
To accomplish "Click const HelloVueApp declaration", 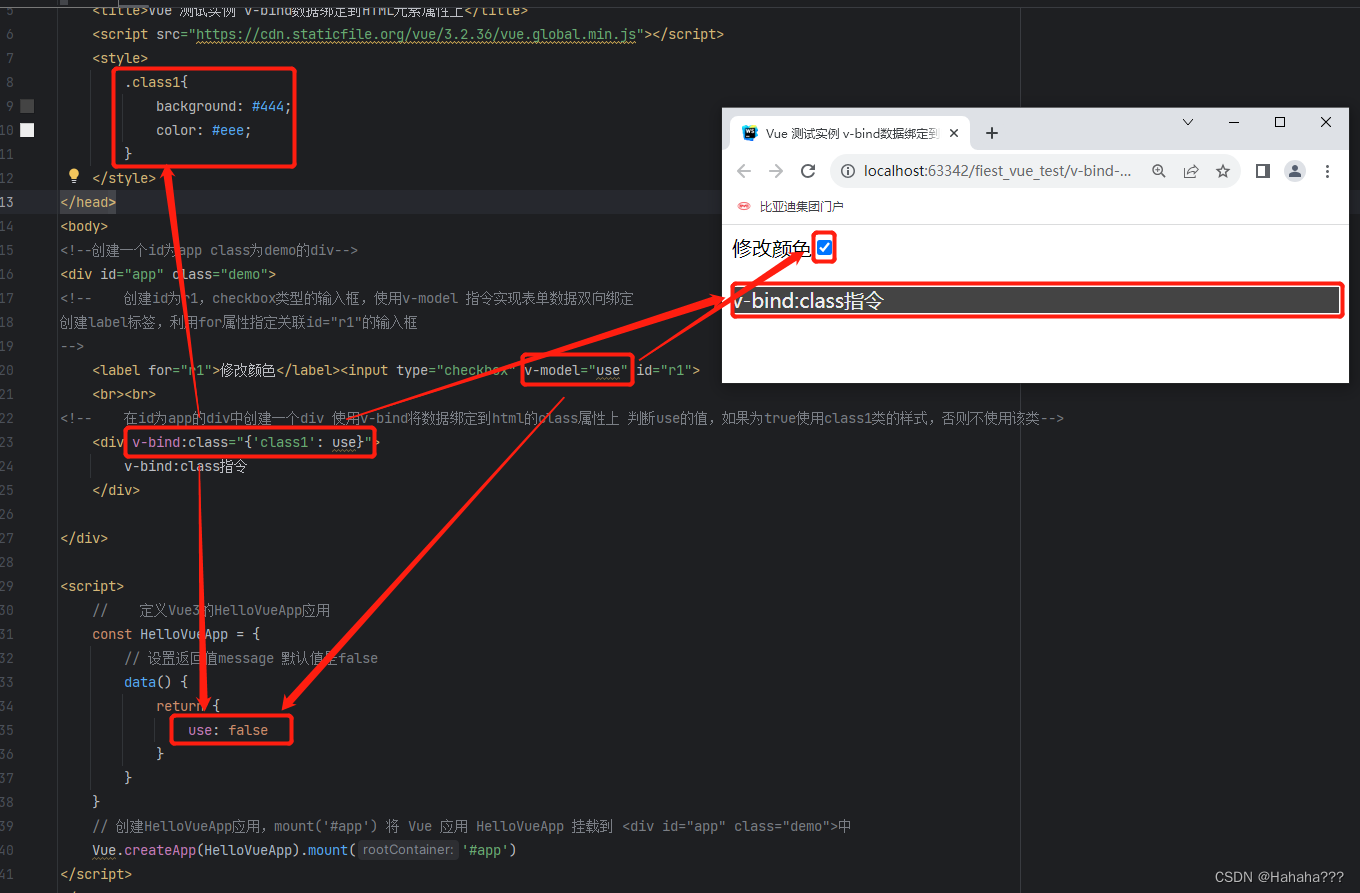I will click(x=176, y=634).
